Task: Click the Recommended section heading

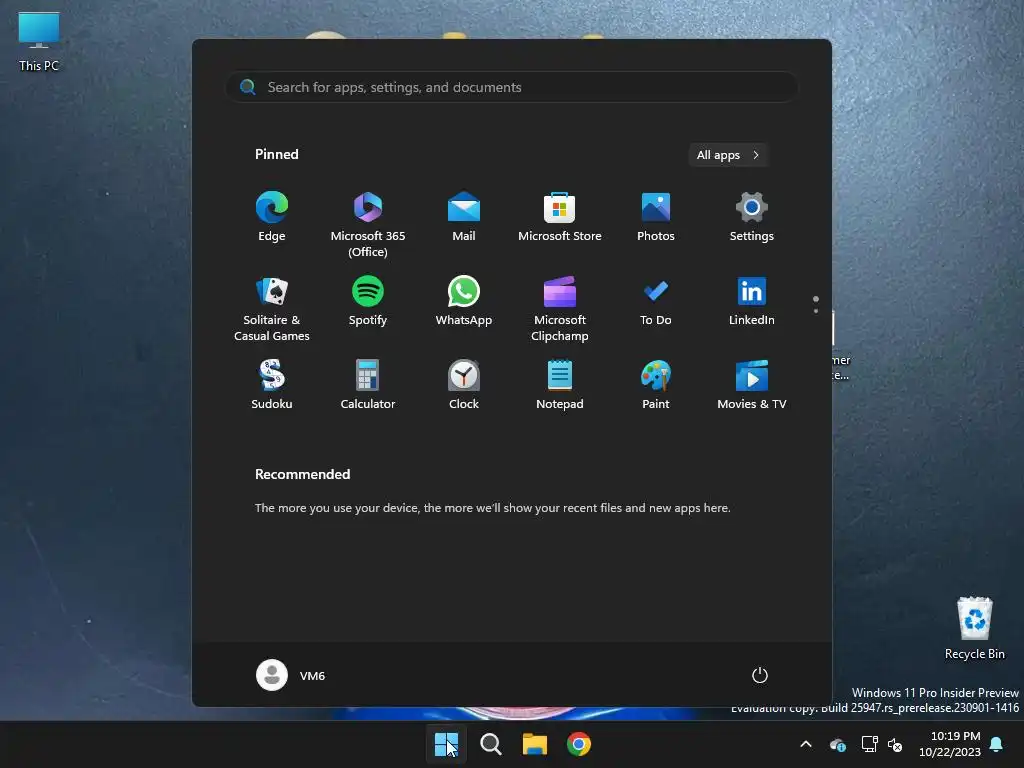Action: click(302, 474)
